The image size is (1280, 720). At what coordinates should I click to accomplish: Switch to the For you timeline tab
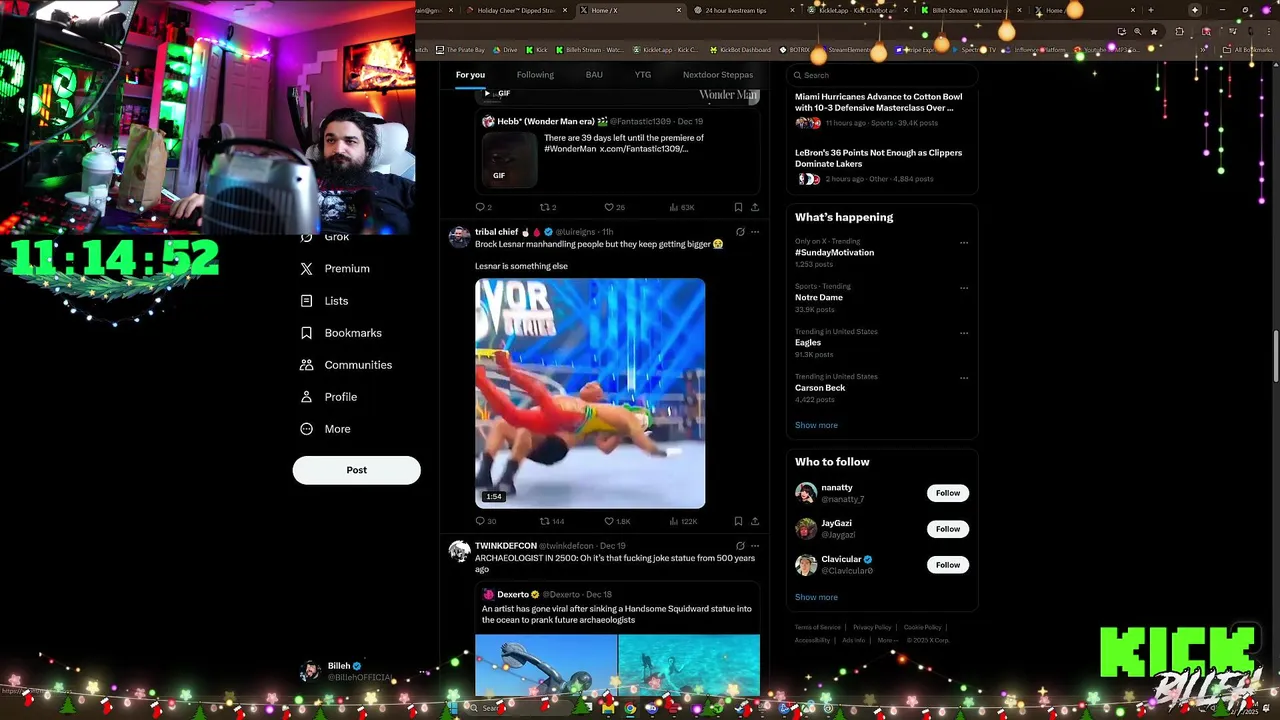click(x=470, y=75)
